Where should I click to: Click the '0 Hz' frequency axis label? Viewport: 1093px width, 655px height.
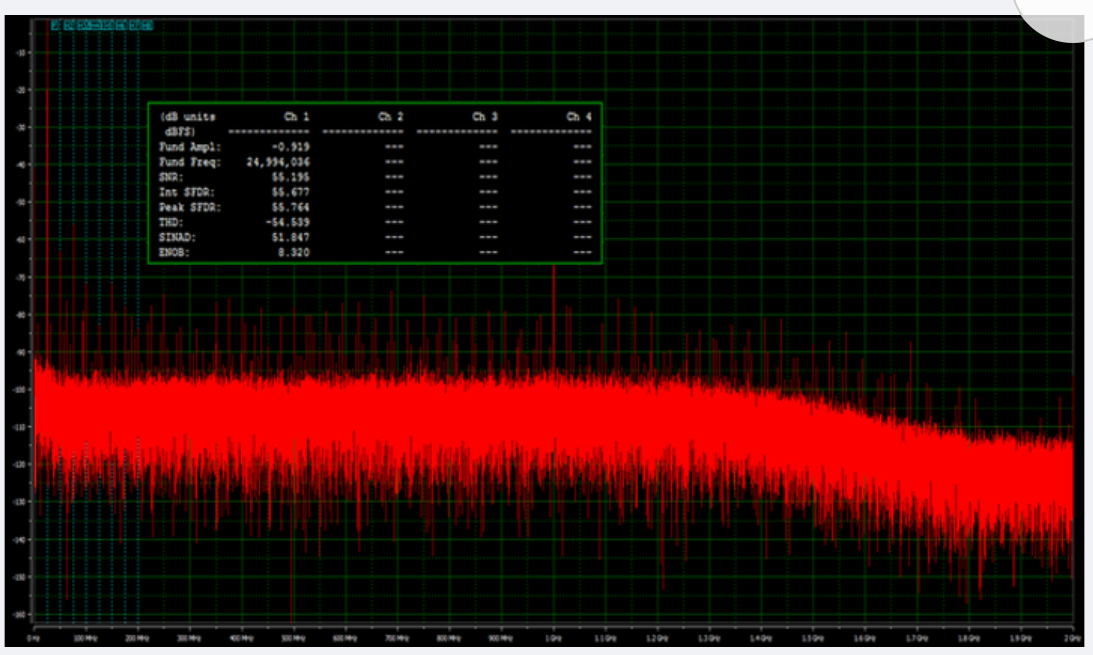click(33, 638)
